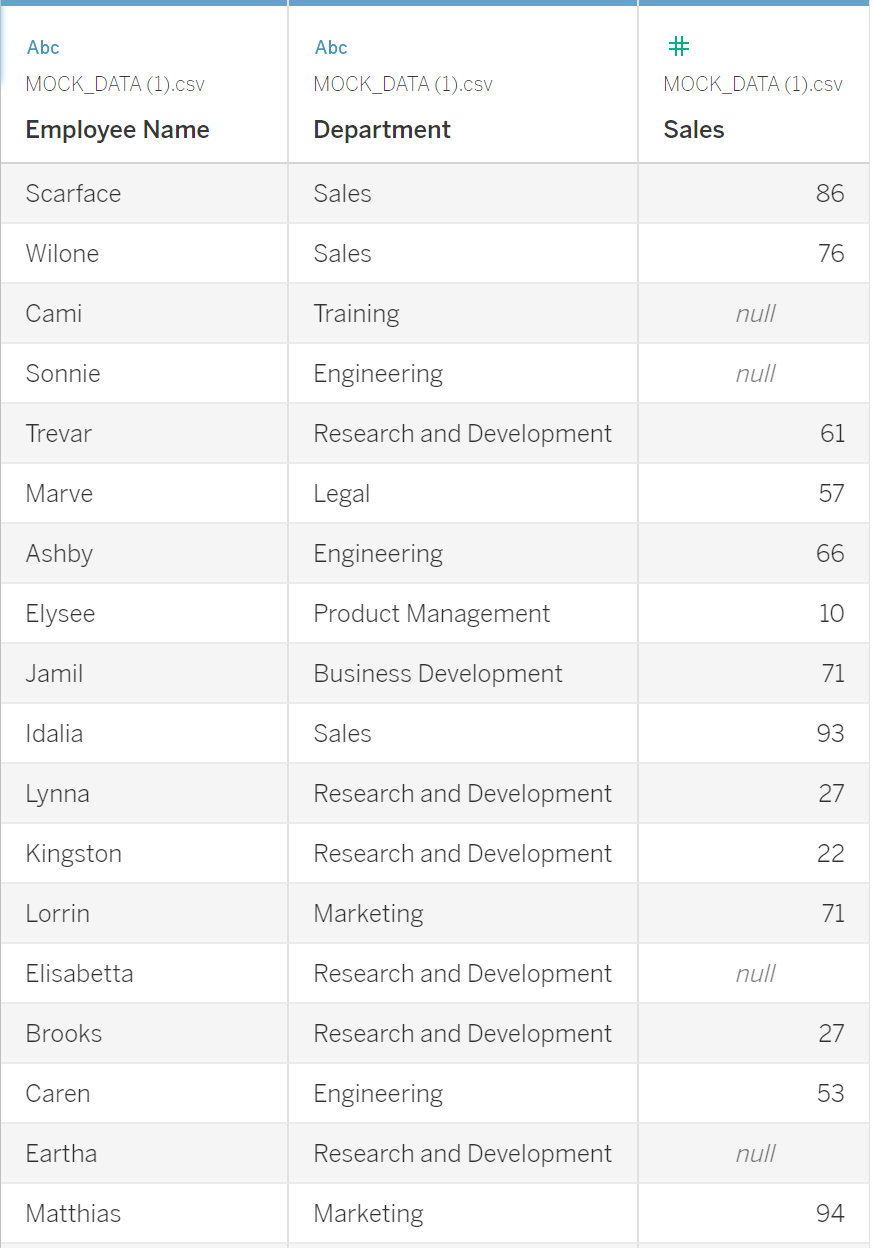Click the null sales value in Eartha's row
The width and height of the screenshot is (874, 1248).
(x=755, y=1153)
